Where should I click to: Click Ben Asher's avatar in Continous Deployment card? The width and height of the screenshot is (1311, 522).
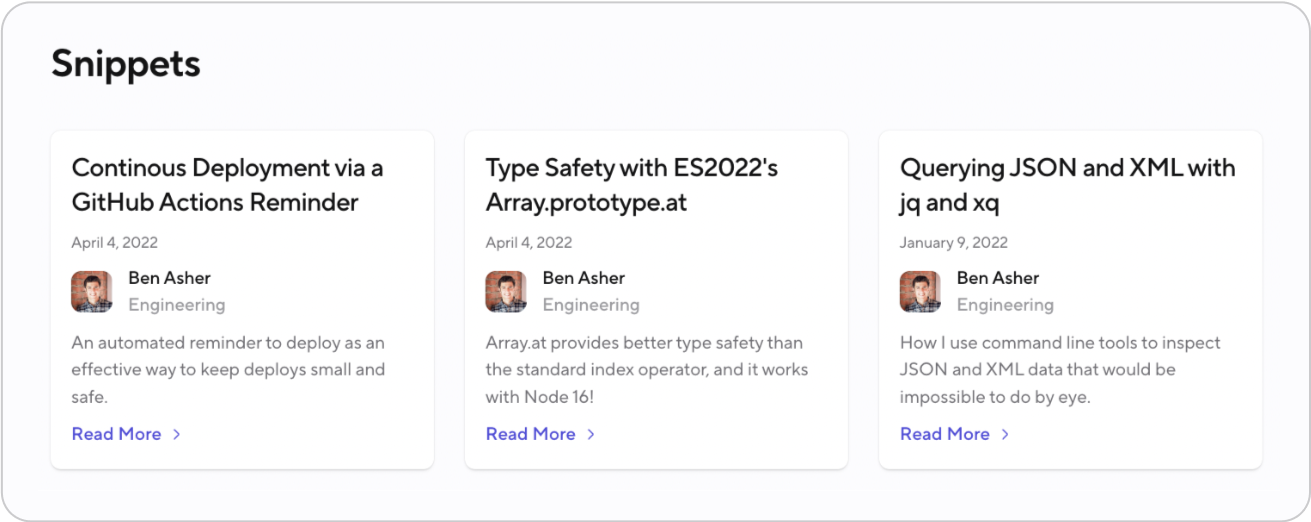92,291
